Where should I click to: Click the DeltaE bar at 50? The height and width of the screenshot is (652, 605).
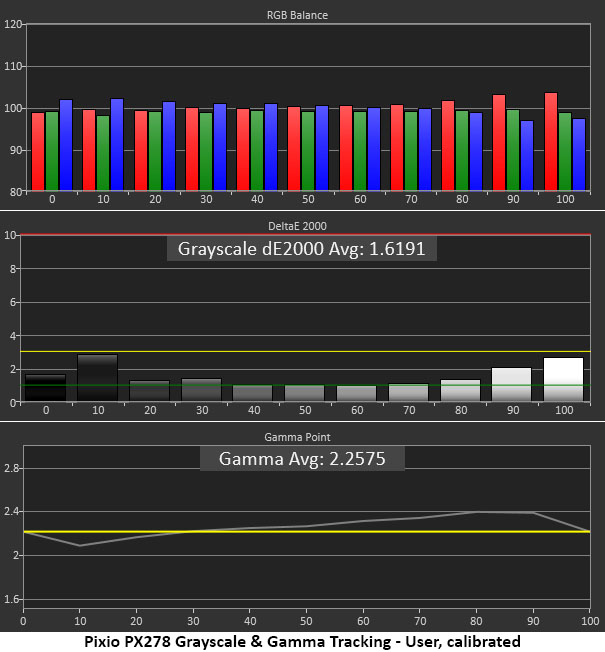(304, 393)
